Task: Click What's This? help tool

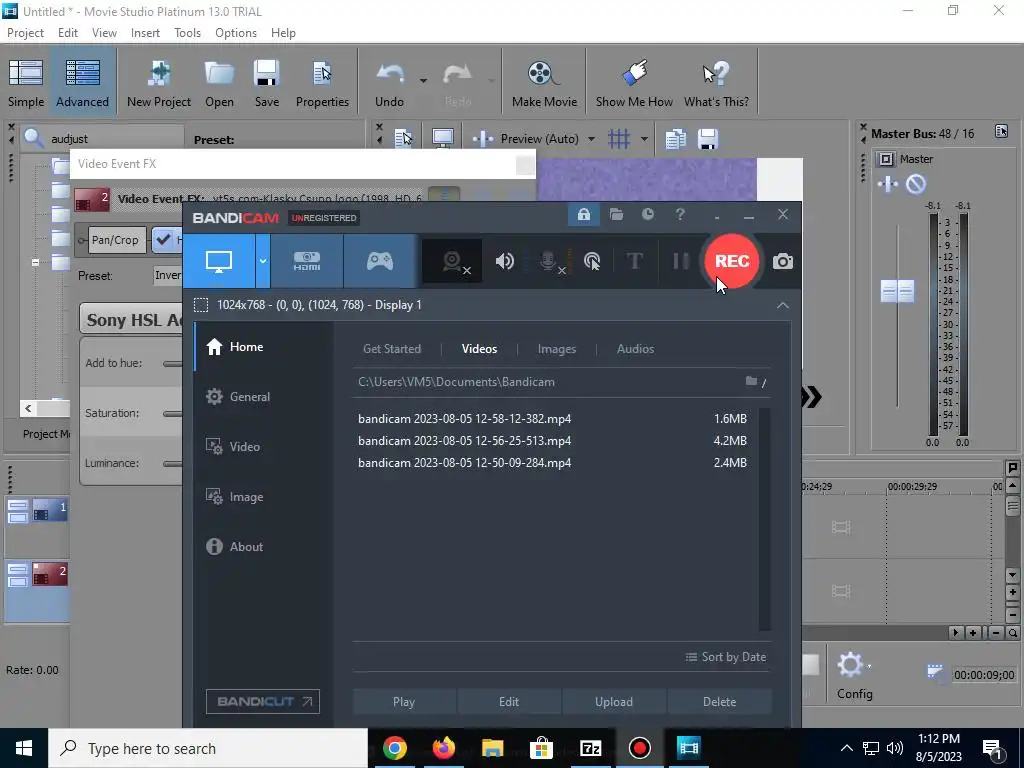Action: click(716, 83)
